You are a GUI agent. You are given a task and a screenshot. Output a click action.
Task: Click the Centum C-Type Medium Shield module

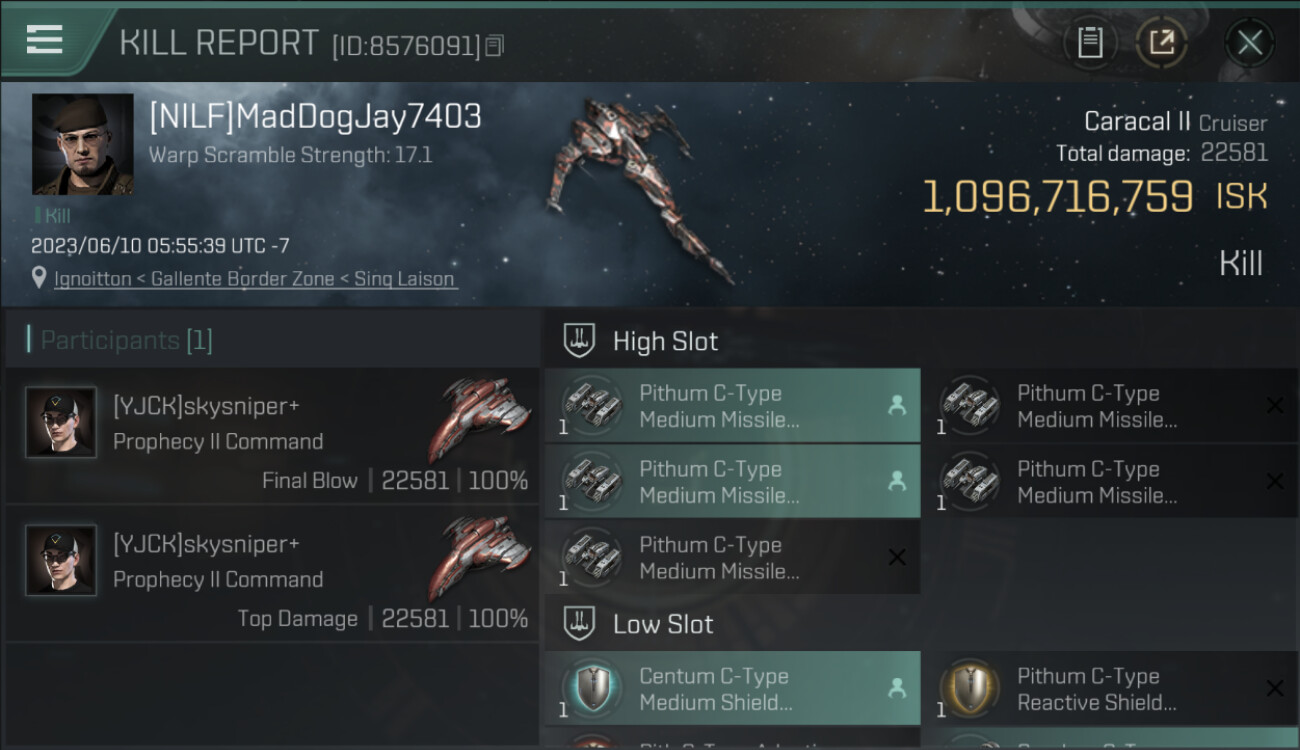tap(732, 689)
